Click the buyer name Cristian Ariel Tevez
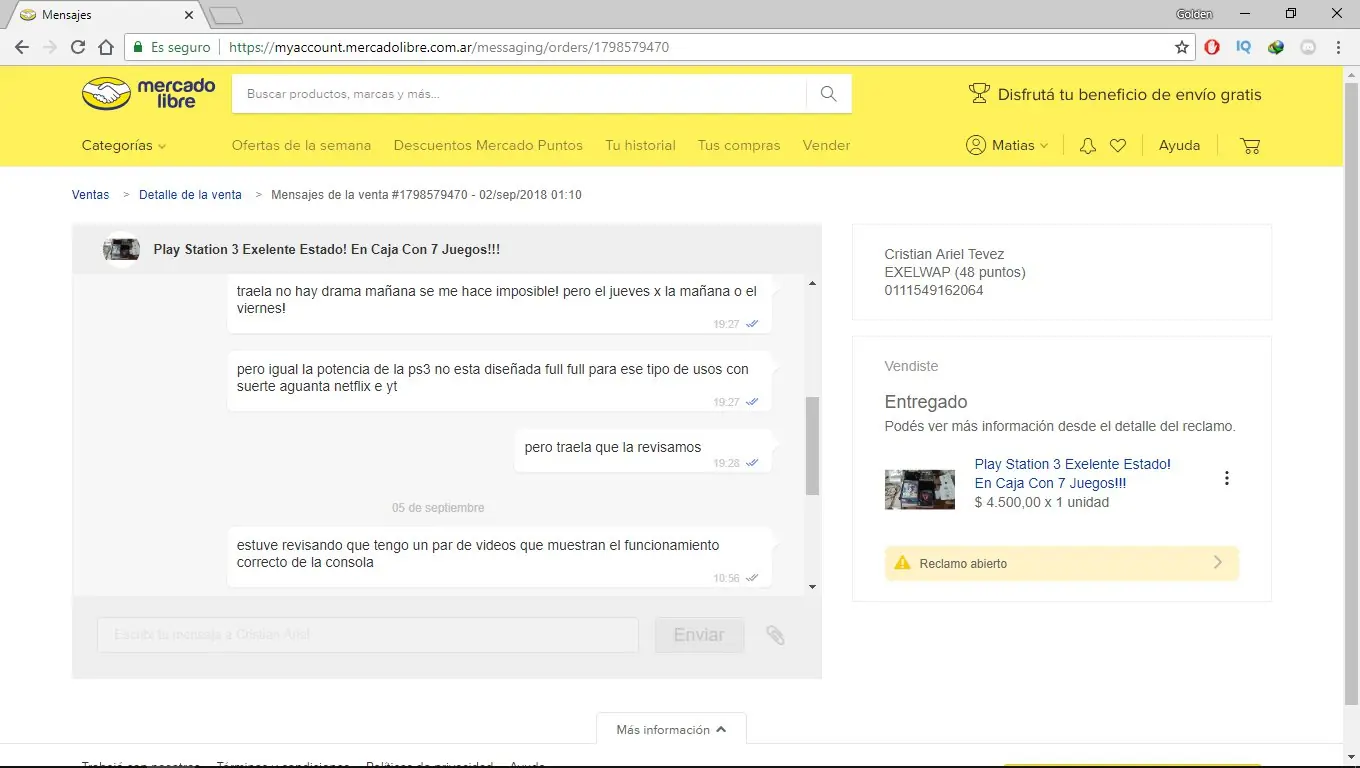 pyautogui.click(x=944, y=254)
